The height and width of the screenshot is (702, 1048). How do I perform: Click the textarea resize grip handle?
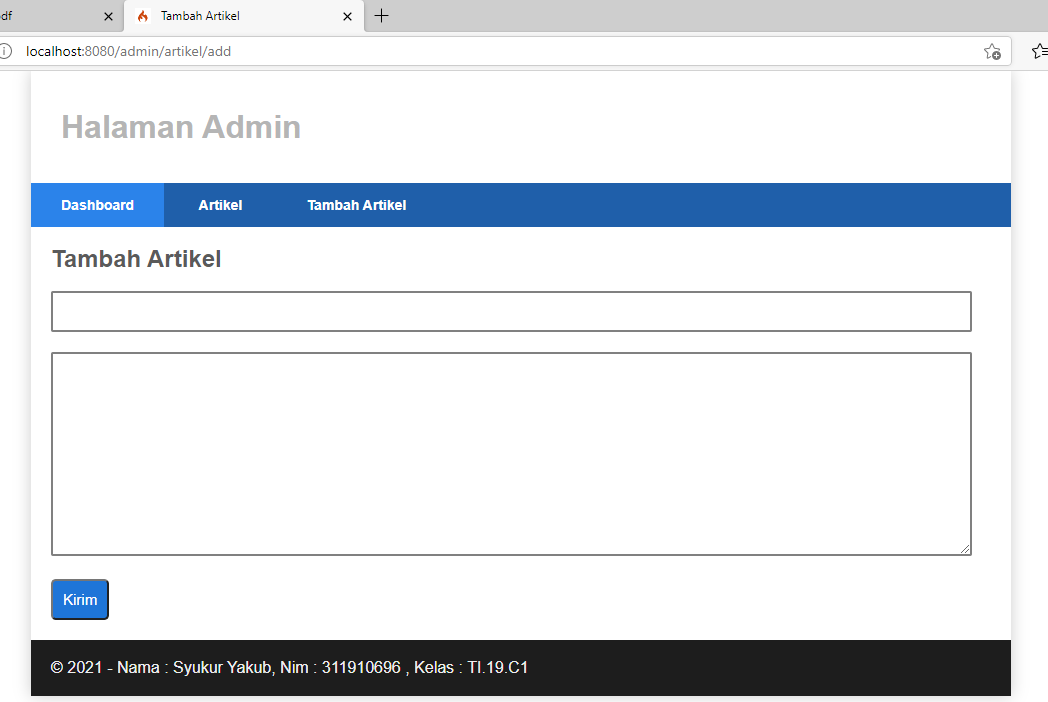(966, 549)
